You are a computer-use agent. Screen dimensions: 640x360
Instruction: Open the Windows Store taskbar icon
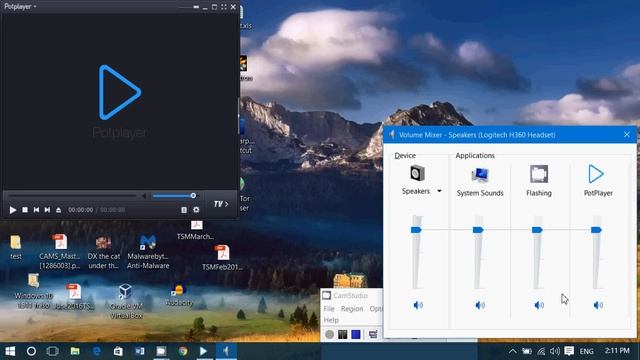(x=118, y=351)
